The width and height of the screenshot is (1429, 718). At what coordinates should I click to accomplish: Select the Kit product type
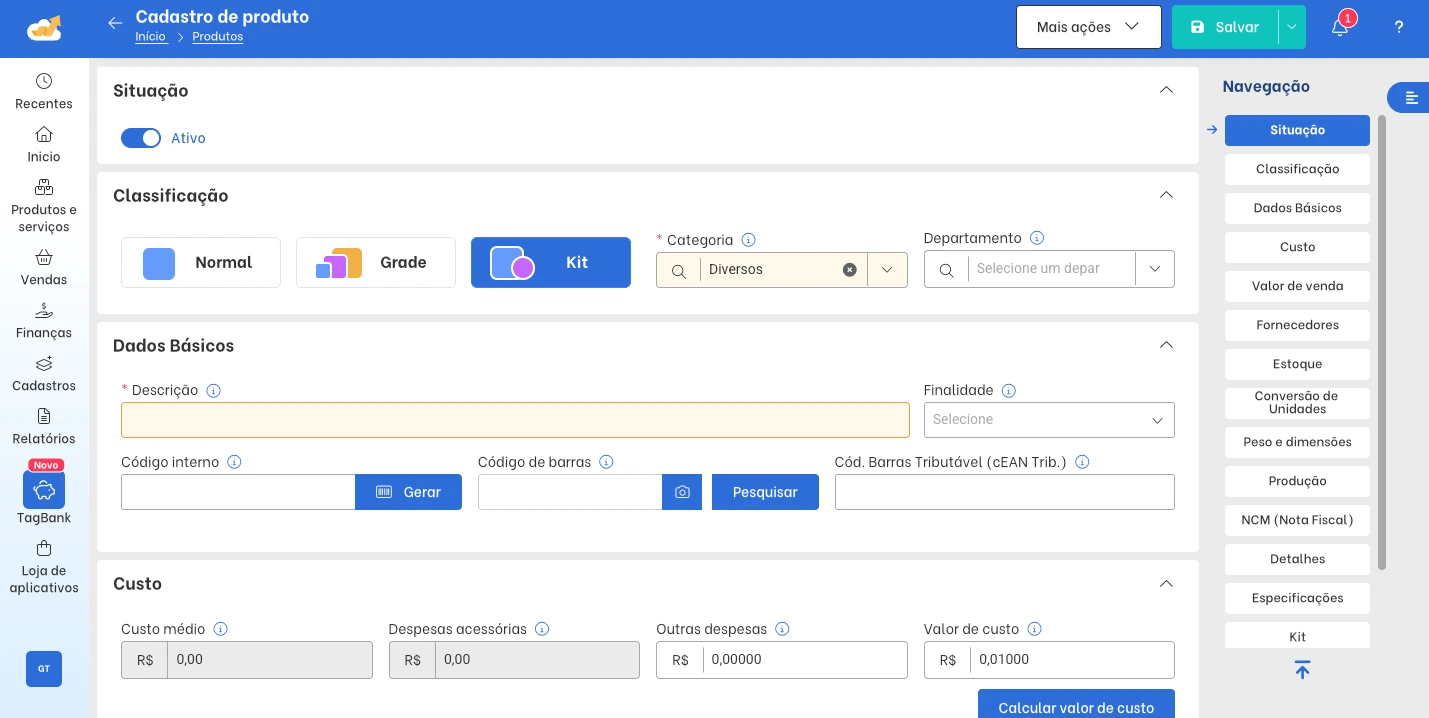pos(551,262)
